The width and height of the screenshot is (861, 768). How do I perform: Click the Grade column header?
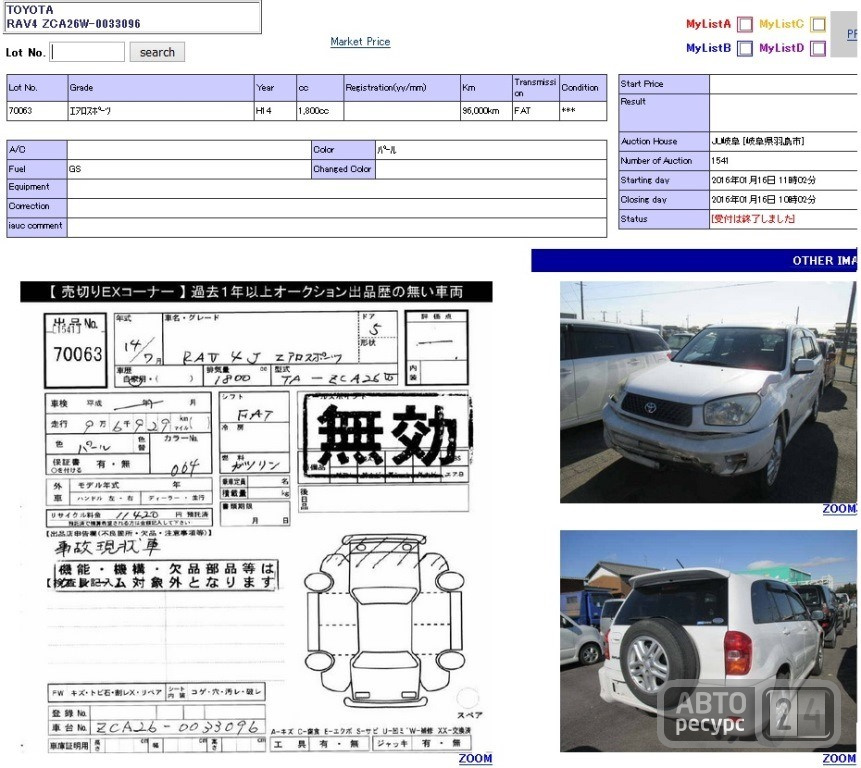[x=161, y=88]
